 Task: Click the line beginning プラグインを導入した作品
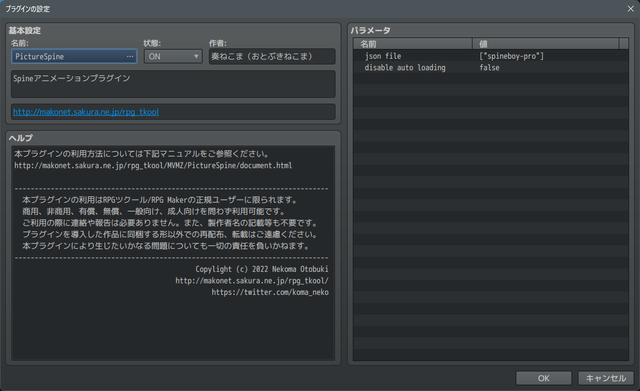coord(170,234)
